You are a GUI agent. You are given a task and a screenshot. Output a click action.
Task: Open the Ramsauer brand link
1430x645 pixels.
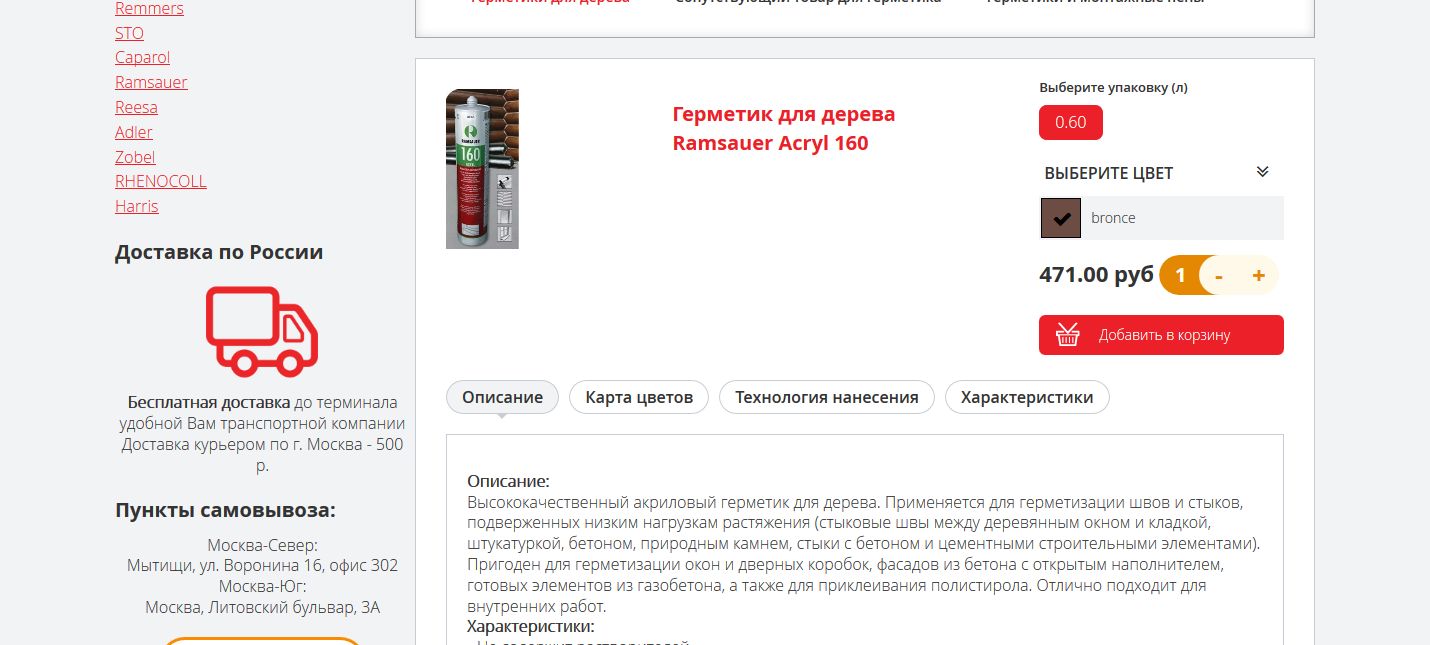(151, 82)
